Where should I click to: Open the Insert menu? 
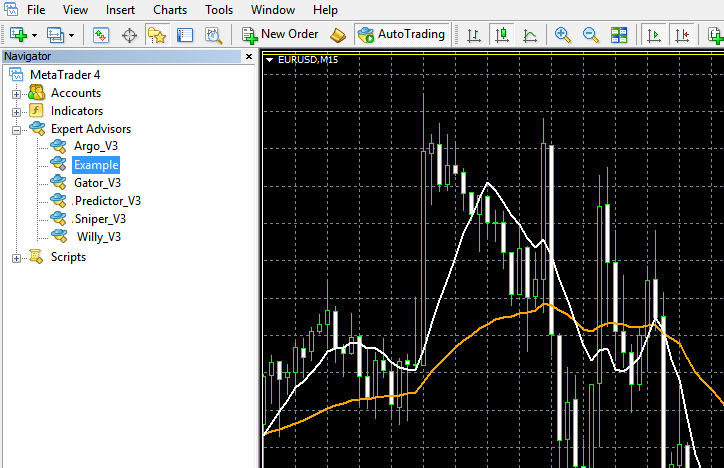click(x=120, y=10)
